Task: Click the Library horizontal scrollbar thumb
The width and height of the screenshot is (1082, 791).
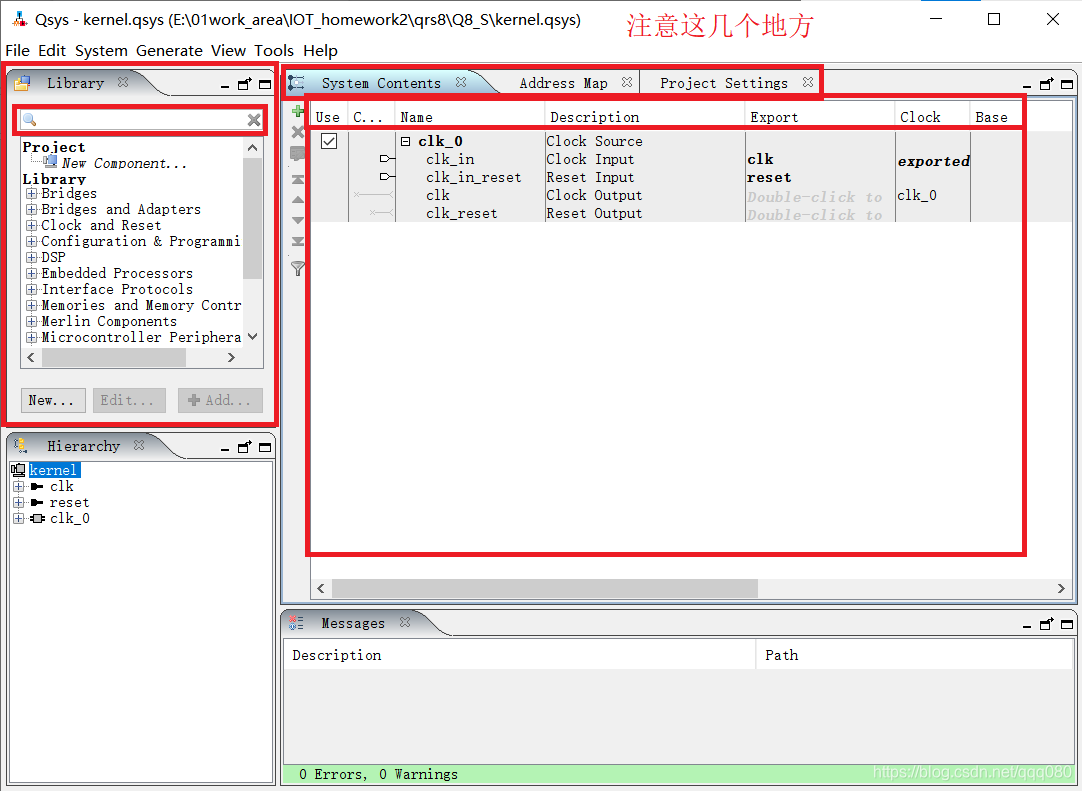Action: coord(113,357)
